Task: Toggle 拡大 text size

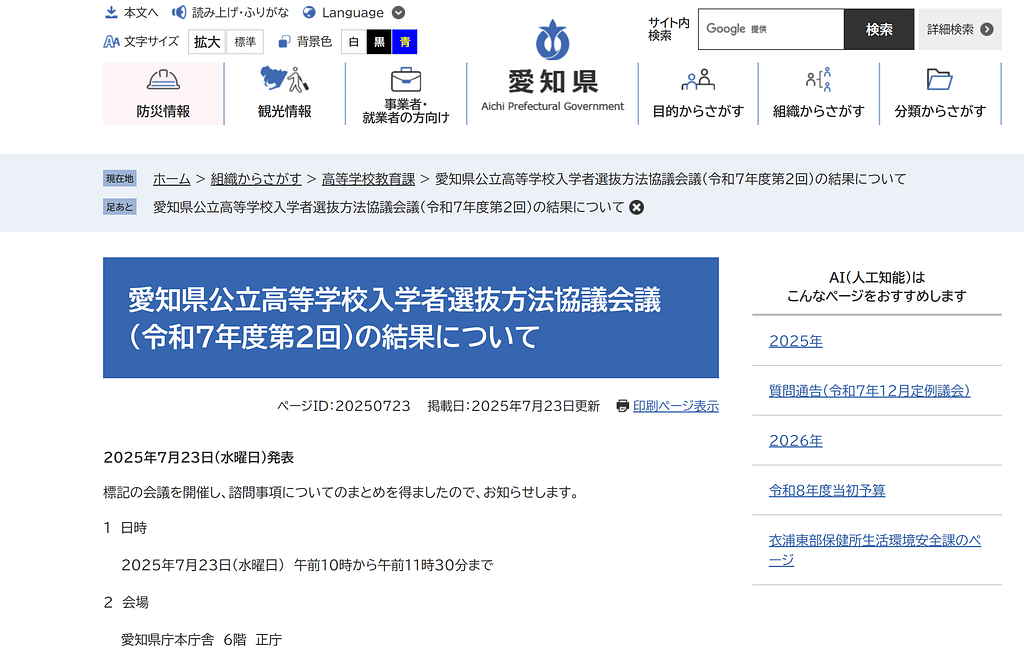Action: [206, 42]
